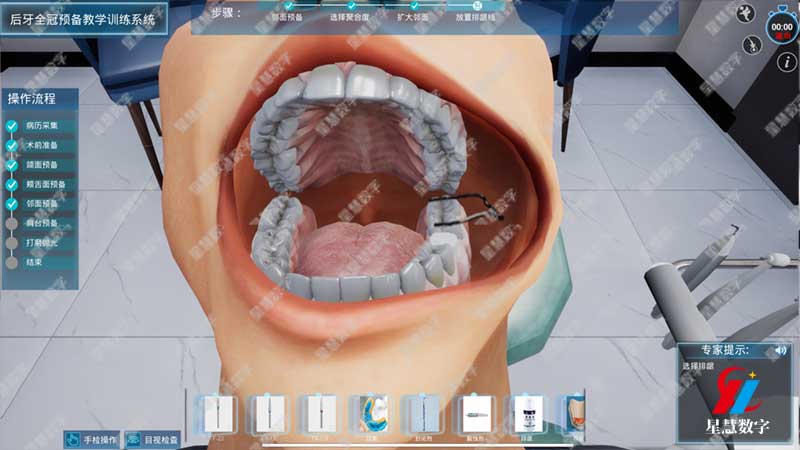Toggle the 颊舌面预备 step checkmark
The image size is (800, 450).
12,184
